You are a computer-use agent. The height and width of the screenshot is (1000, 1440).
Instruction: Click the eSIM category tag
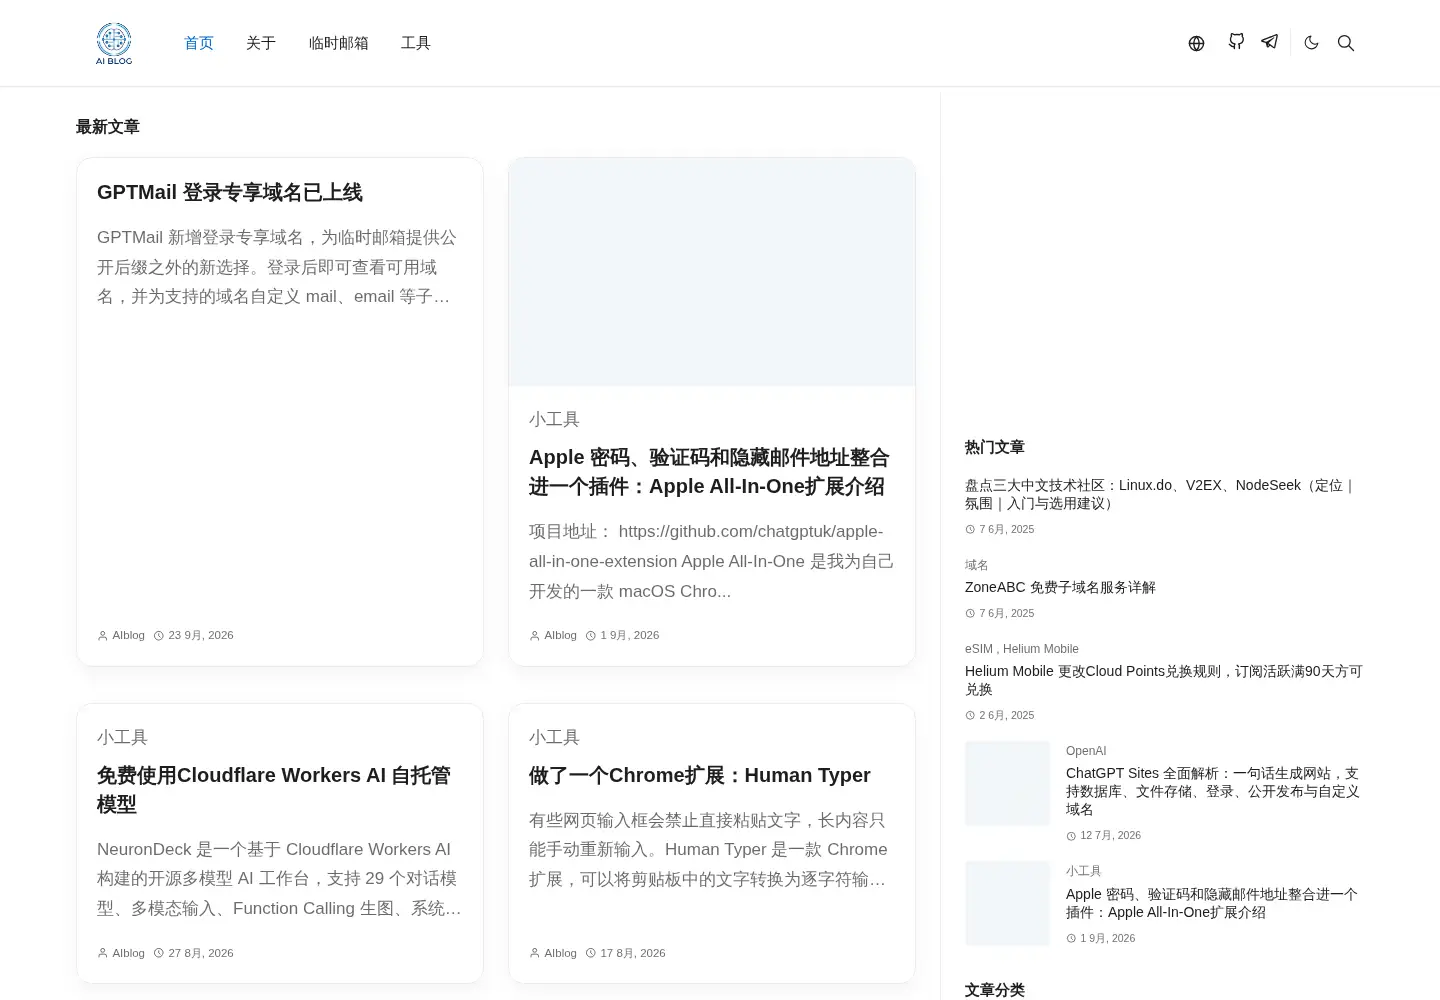[979, 649]
